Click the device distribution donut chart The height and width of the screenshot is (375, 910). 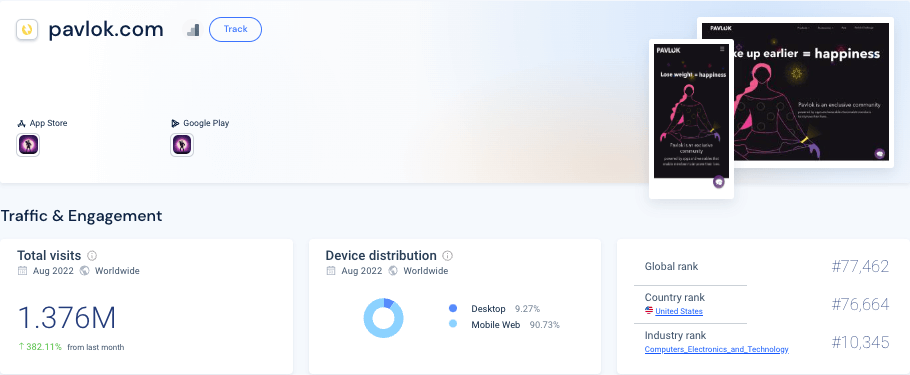tap(384, 318)
